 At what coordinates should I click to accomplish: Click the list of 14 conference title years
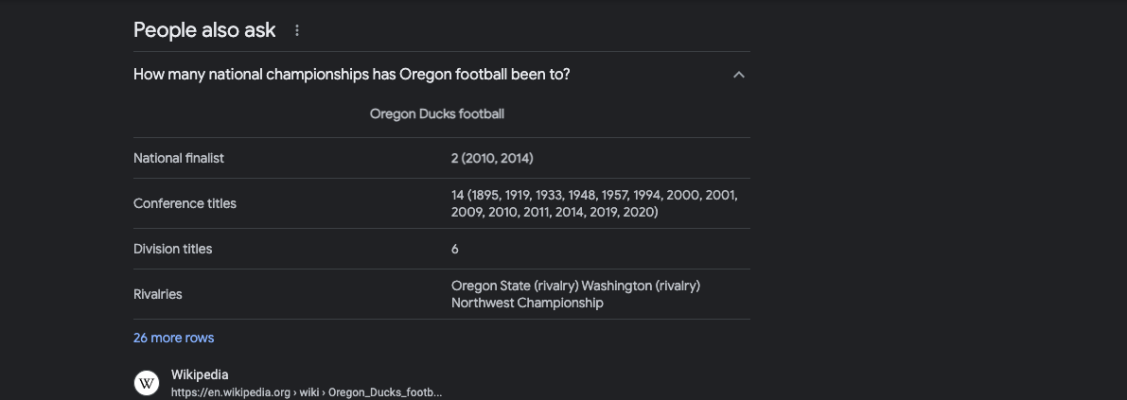pos(594,203)
